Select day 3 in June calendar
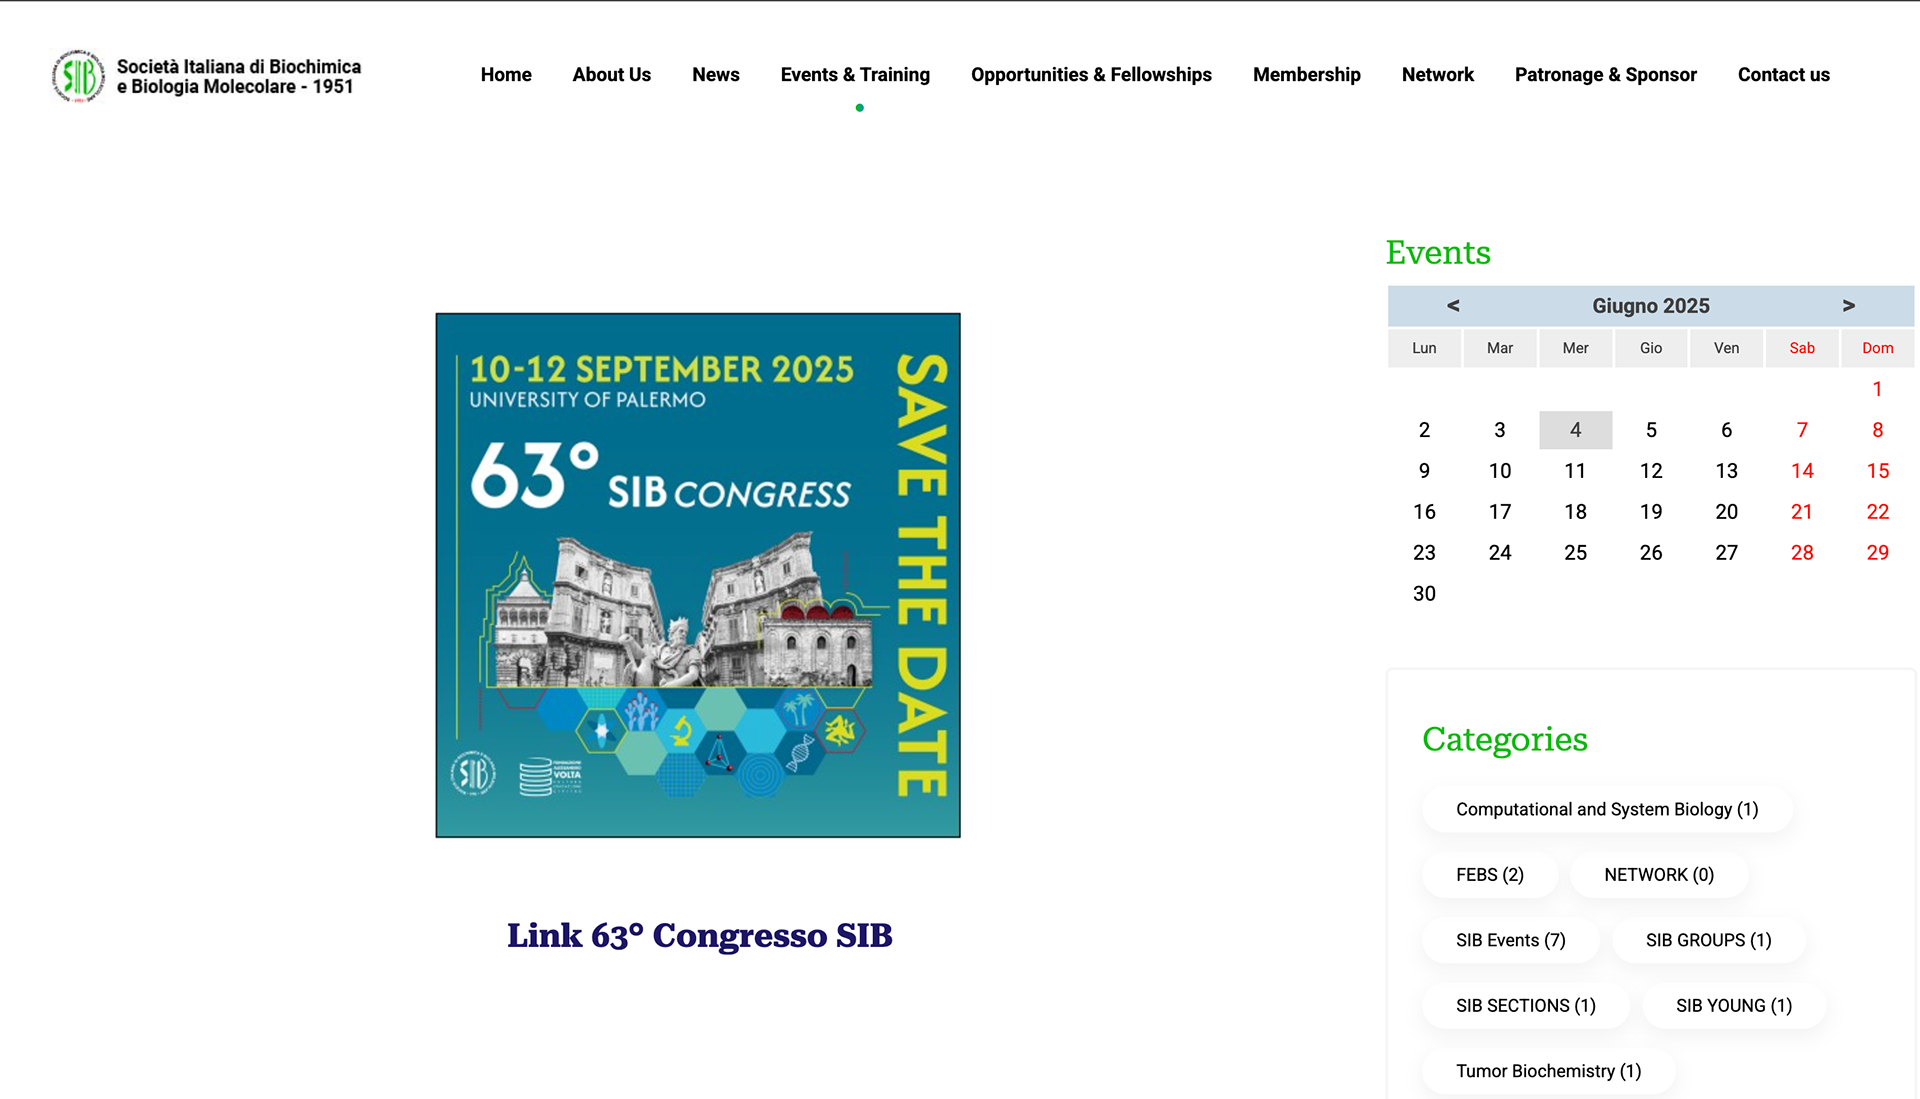This screenshot has height=1099, width=1920. point(1500,430)
